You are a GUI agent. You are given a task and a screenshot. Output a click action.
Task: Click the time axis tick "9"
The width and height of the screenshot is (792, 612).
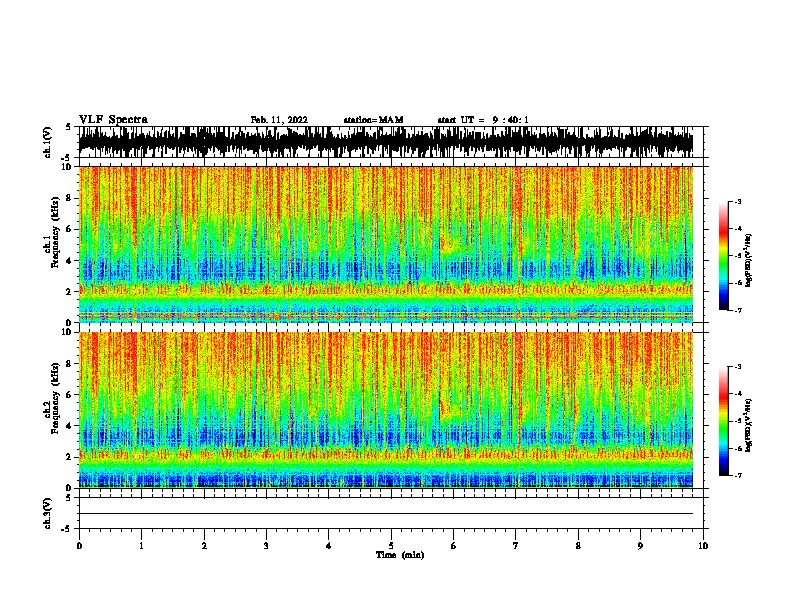coord(640,545)
